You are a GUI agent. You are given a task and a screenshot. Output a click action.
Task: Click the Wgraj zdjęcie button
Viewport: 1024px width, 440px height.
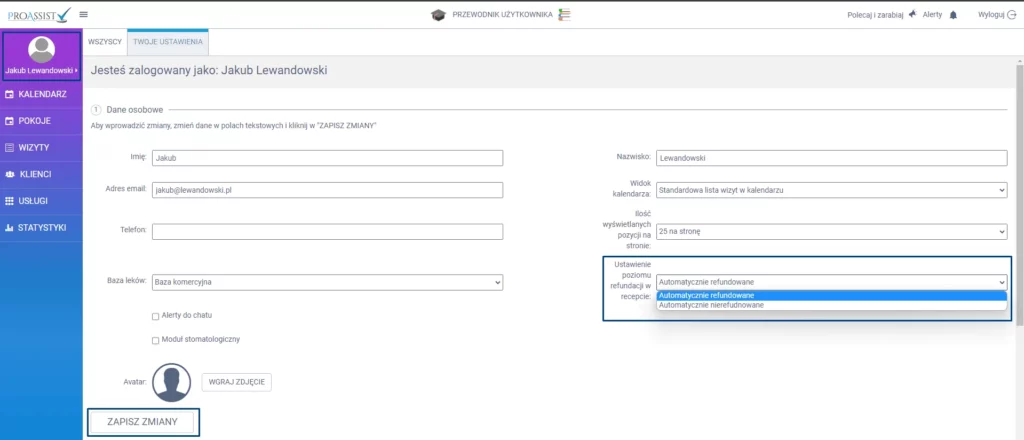pos(236,382)
